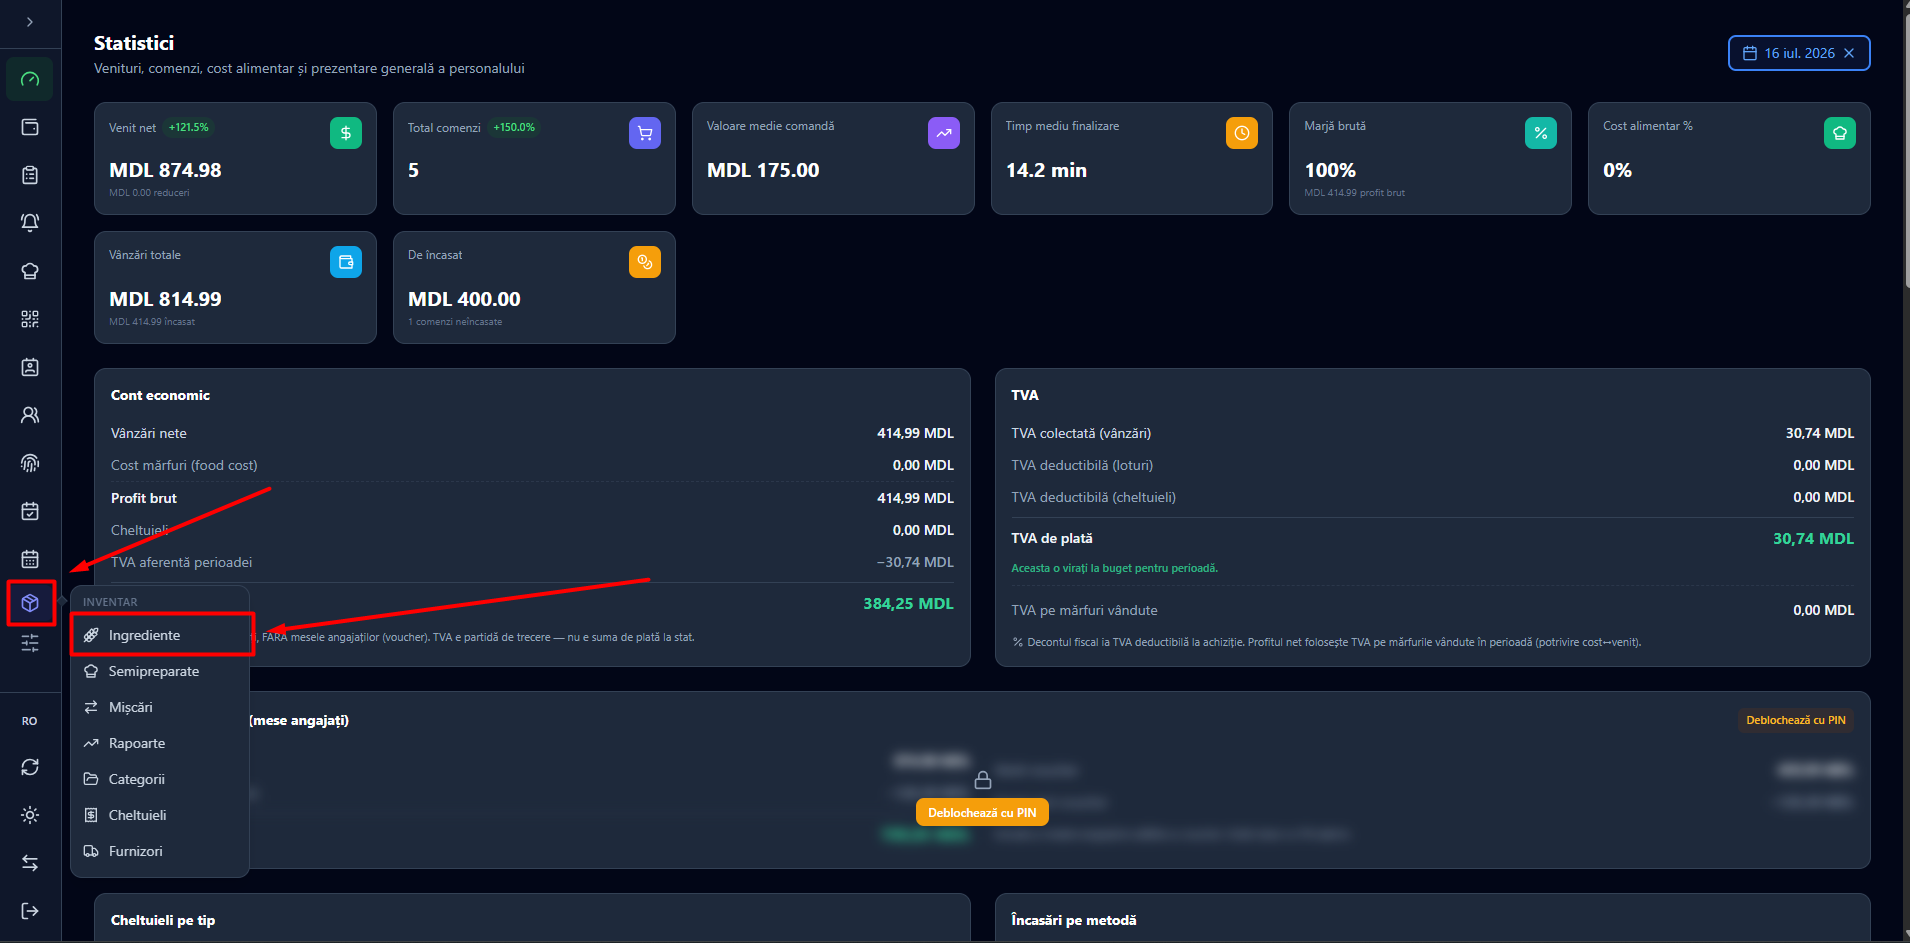The width and height of the screenshot is (1910, 943).
Task: Click the Venit net statistics card
Action: [x=235, y=158]
